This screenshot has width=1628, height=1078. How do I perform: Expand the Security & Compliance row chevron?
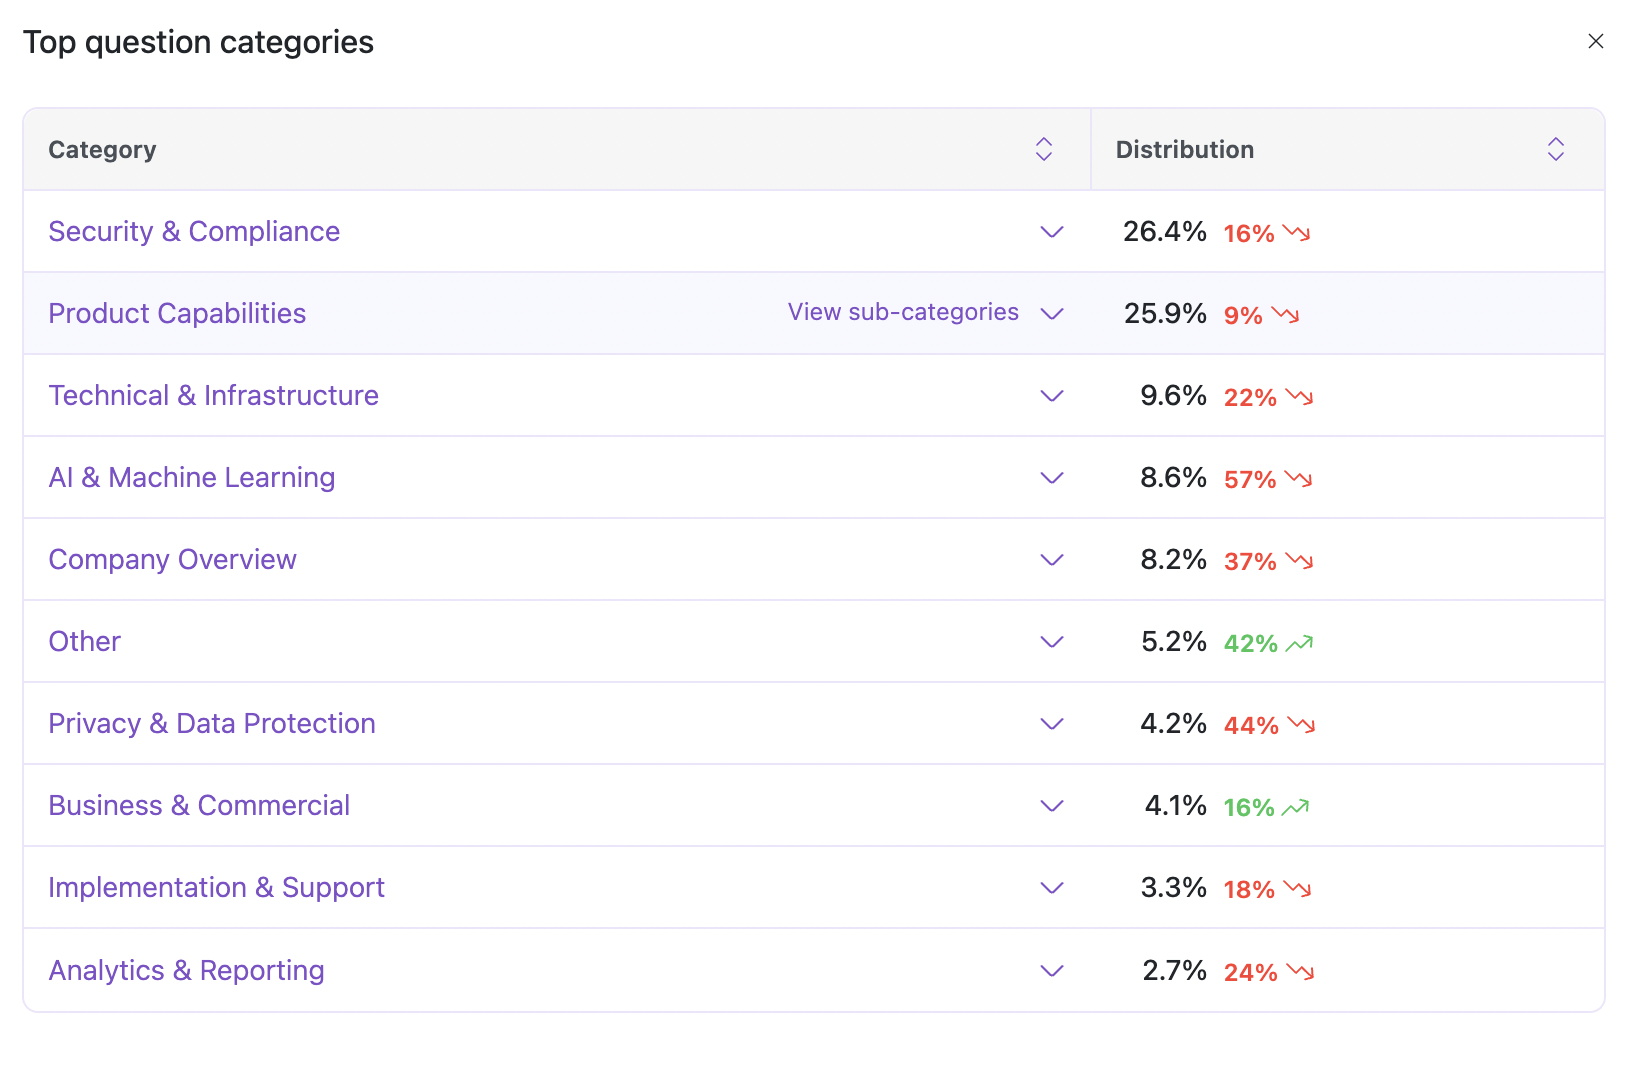click(x=1051, y=232)
